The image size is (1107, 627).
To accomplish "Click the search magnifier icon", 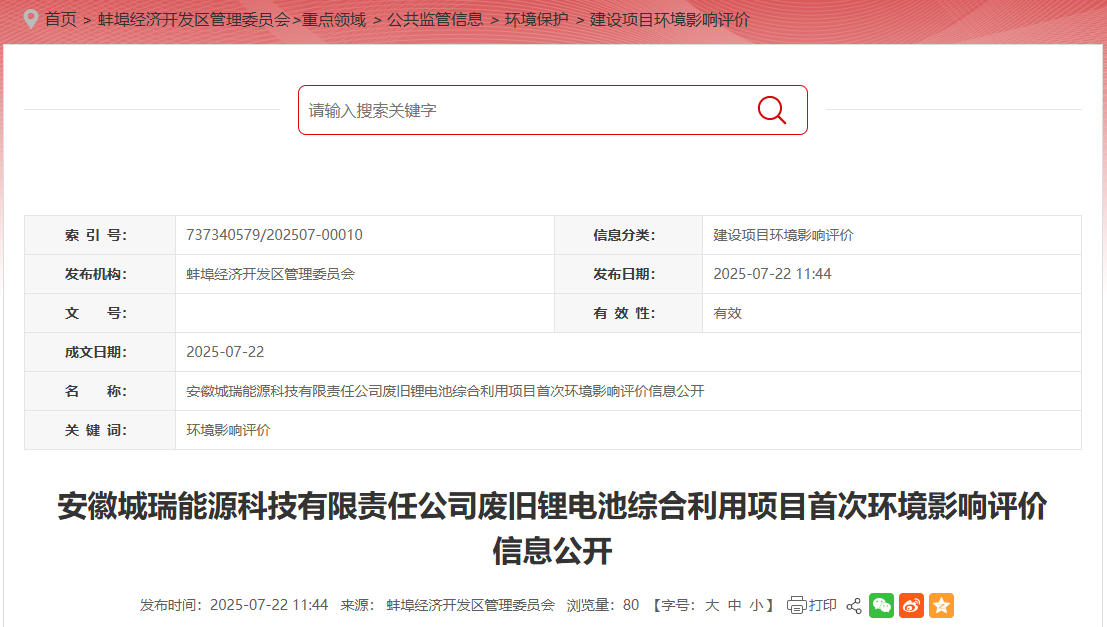I will click(770, 110).
